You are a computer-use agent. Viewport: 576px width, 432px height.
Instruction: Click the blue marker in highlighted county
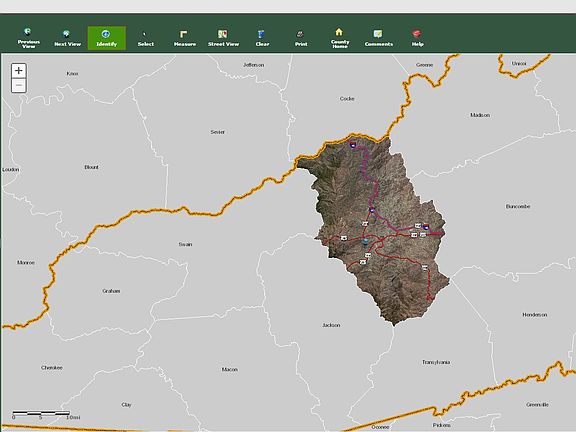point(365,242)
